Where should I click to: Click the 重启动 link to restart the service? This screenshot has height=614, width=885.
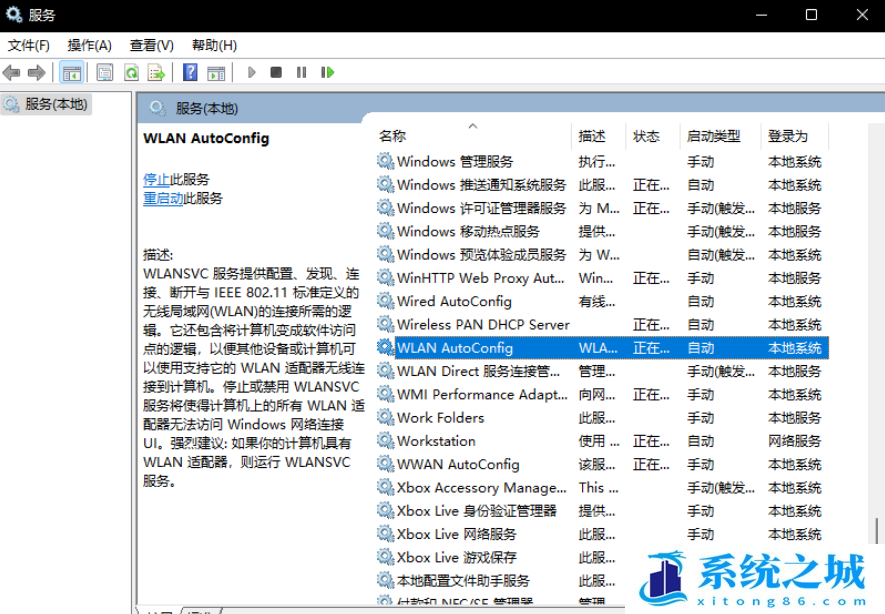tap(163, 198)
